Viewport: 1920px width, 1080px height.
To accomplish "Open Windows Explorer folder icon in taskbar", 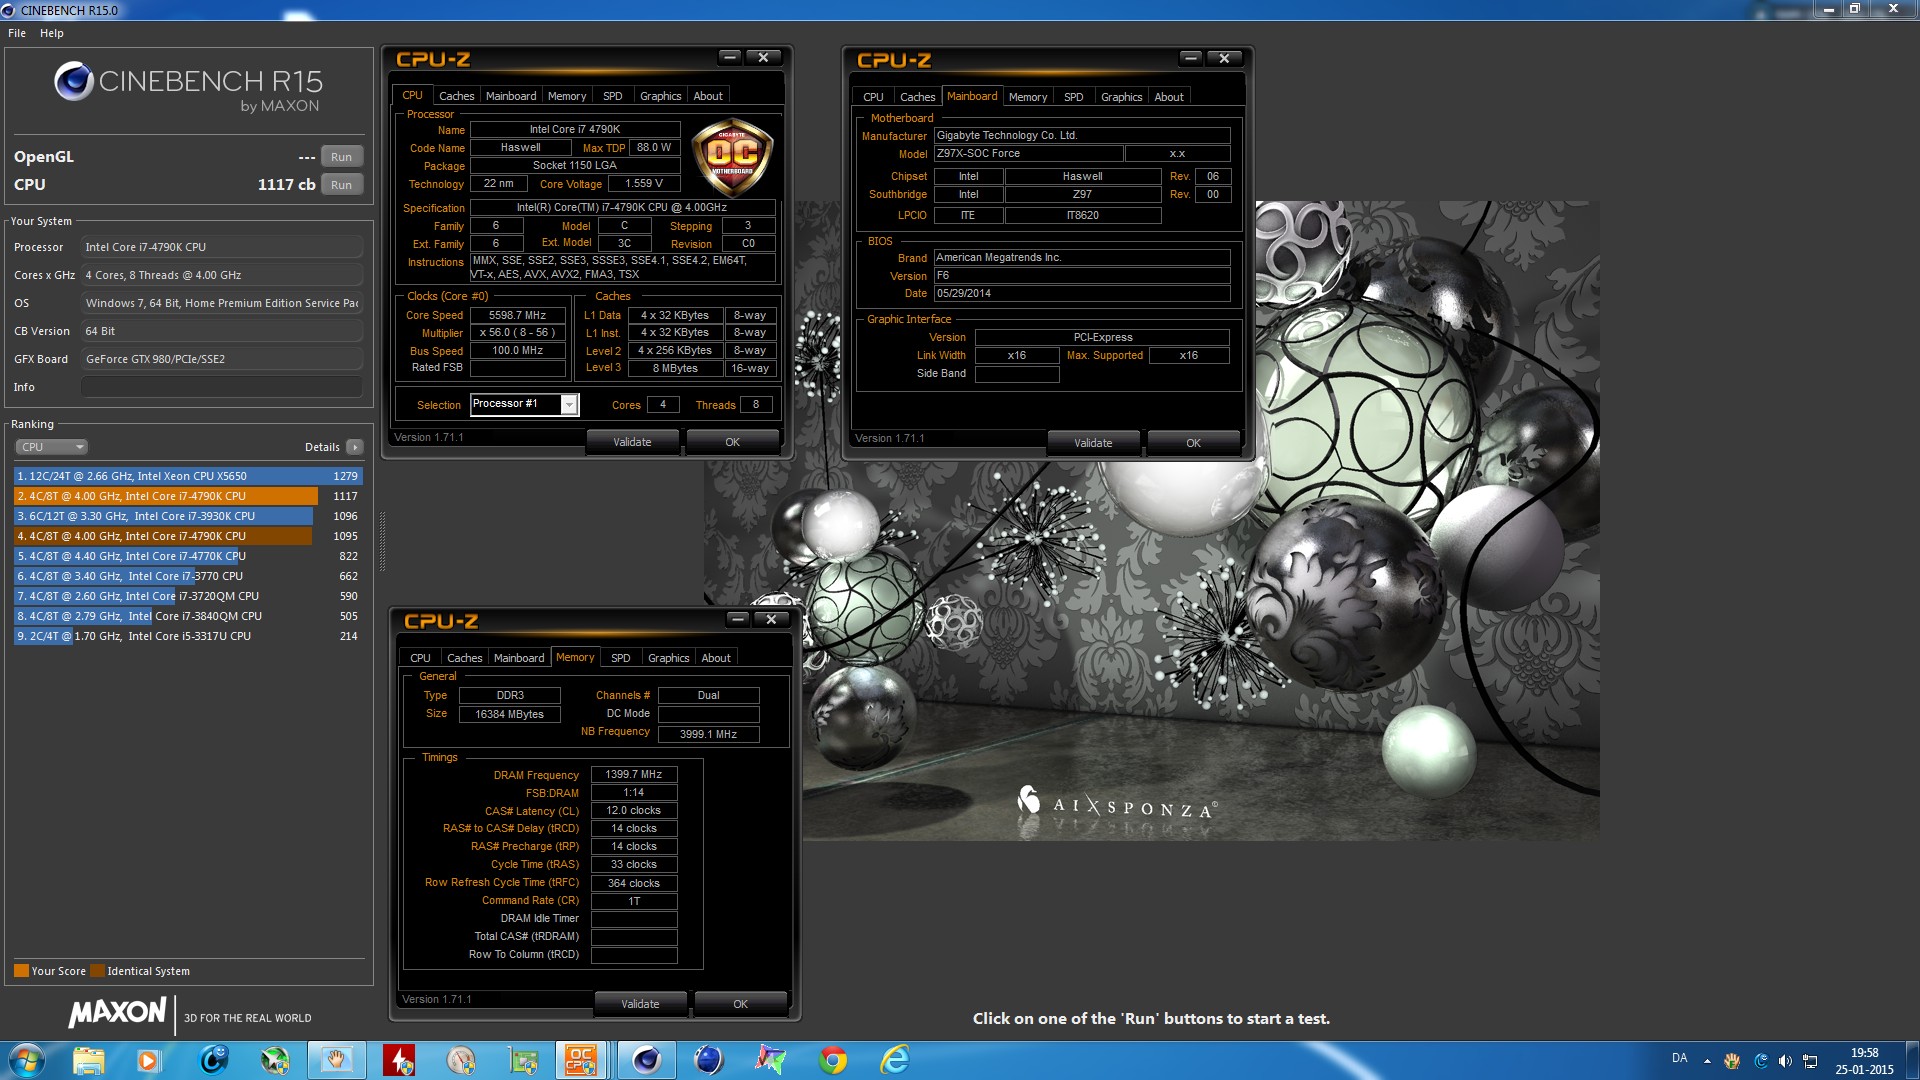I will pyautogui.click(x=88, y=1060).
